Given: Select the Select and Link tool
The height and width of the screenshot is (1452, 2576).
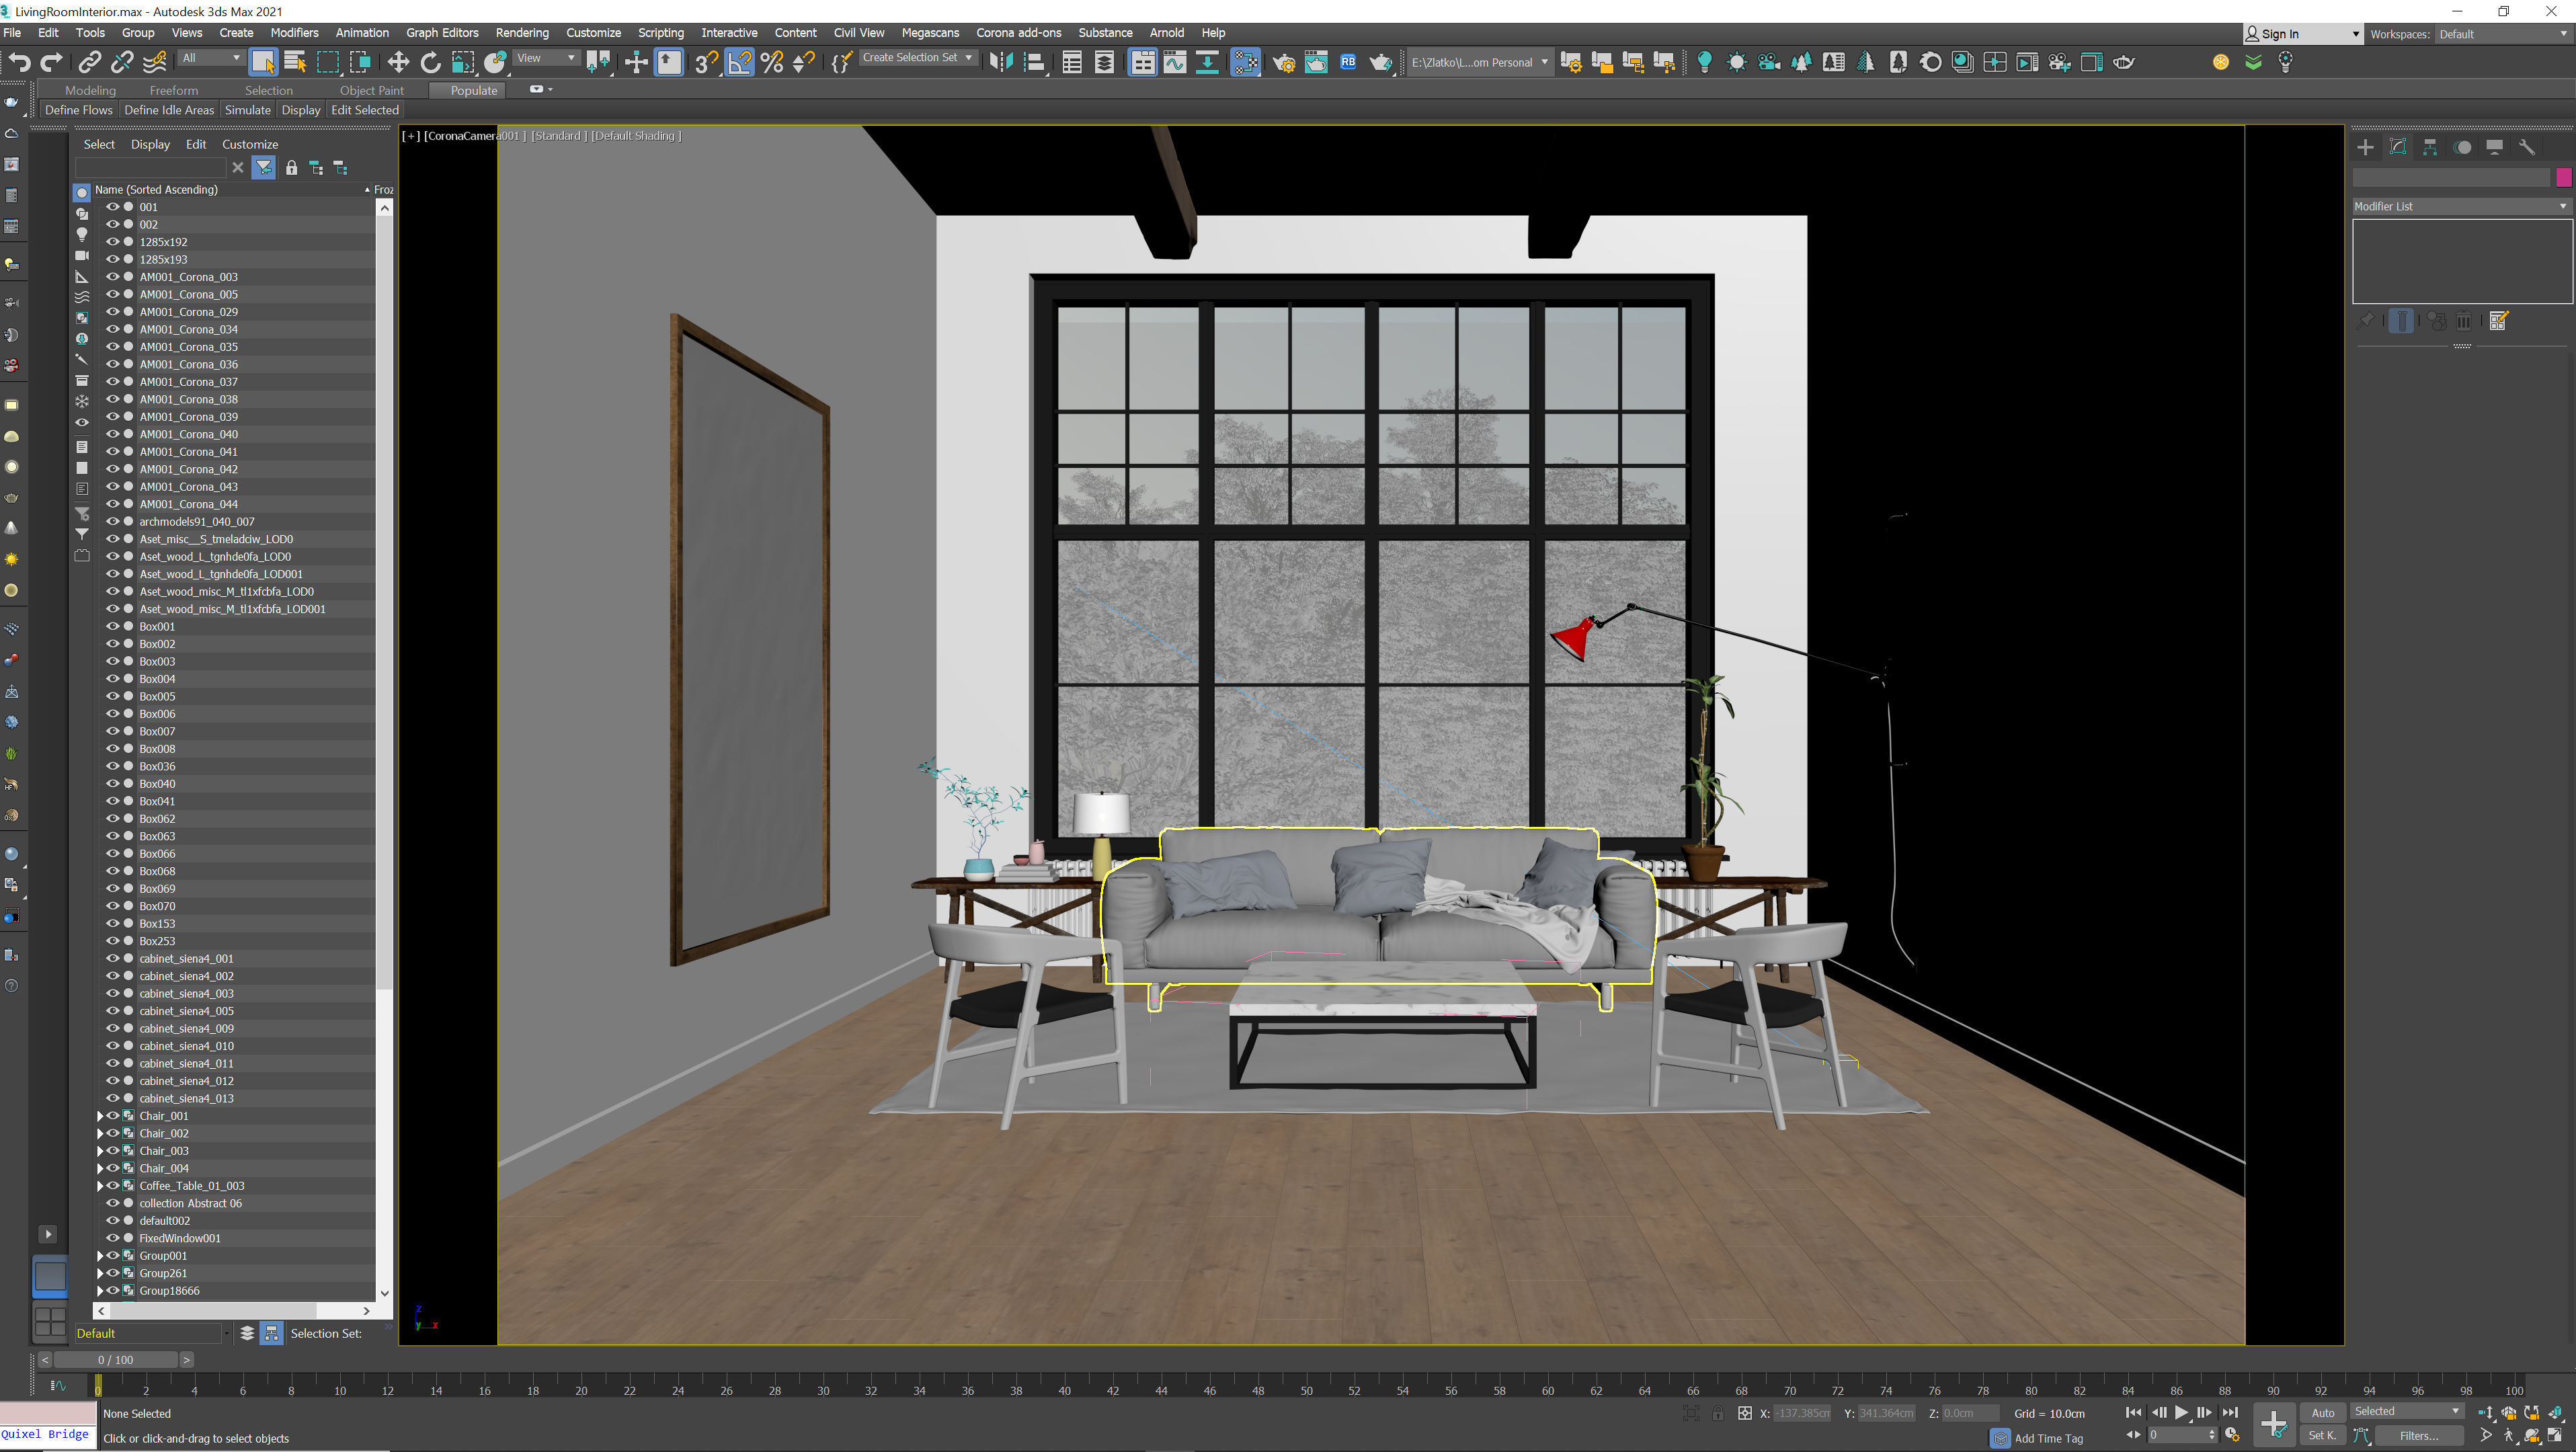Looking at the screenshot, I should (89, 62).
